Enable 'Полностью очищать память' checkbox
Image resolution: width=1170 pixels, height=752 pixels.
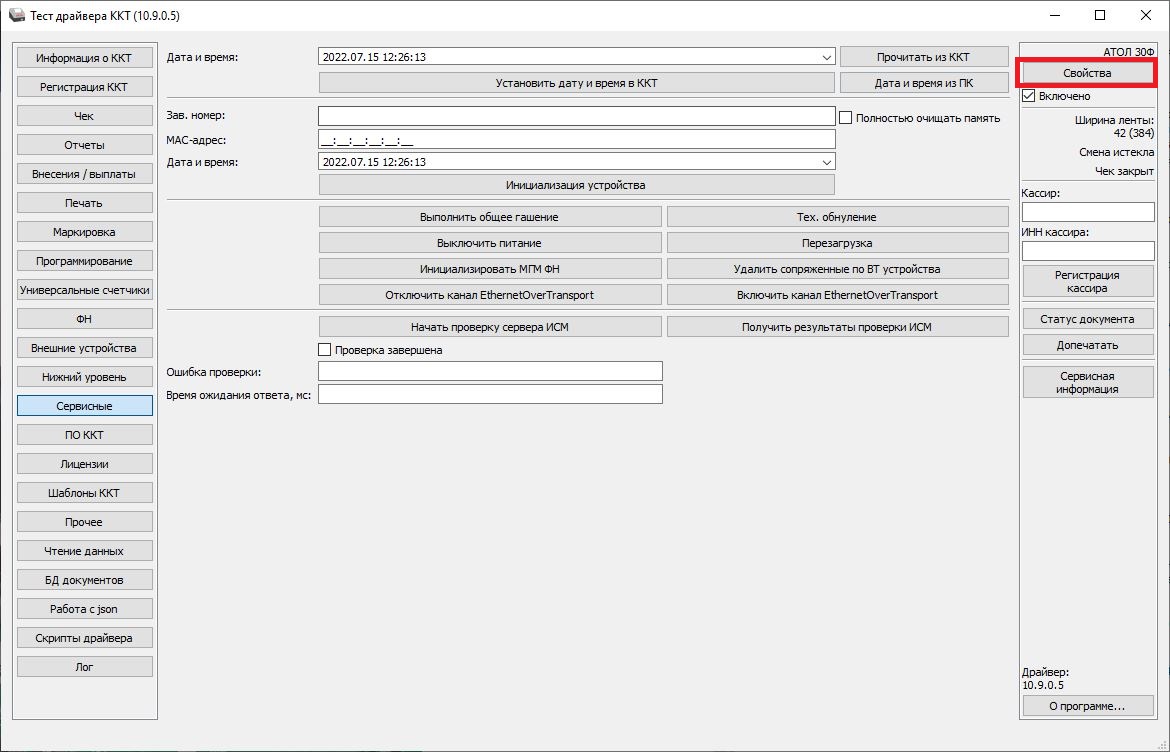pos(846,117)
